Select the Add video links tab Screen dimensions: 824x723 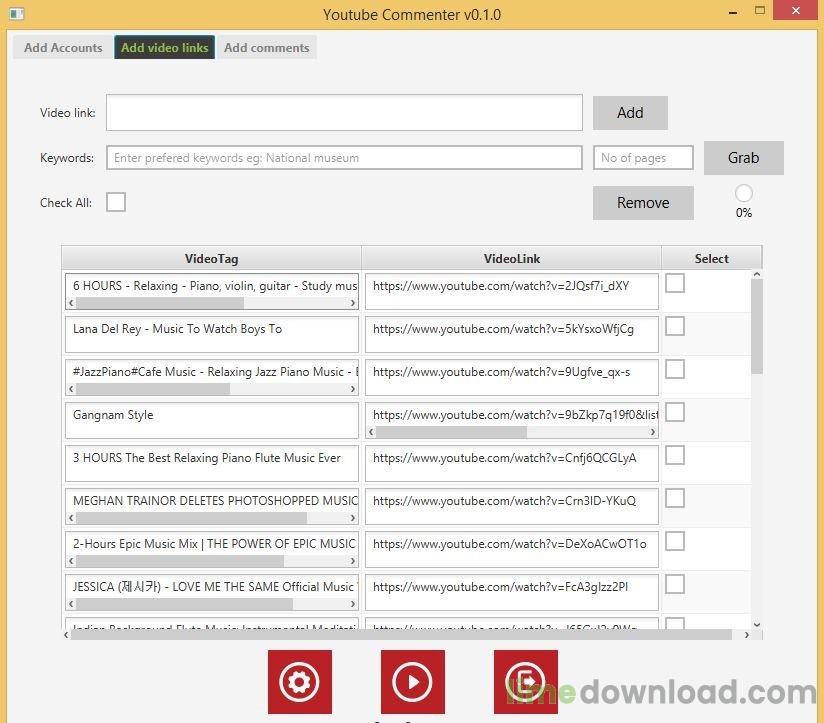164,47
